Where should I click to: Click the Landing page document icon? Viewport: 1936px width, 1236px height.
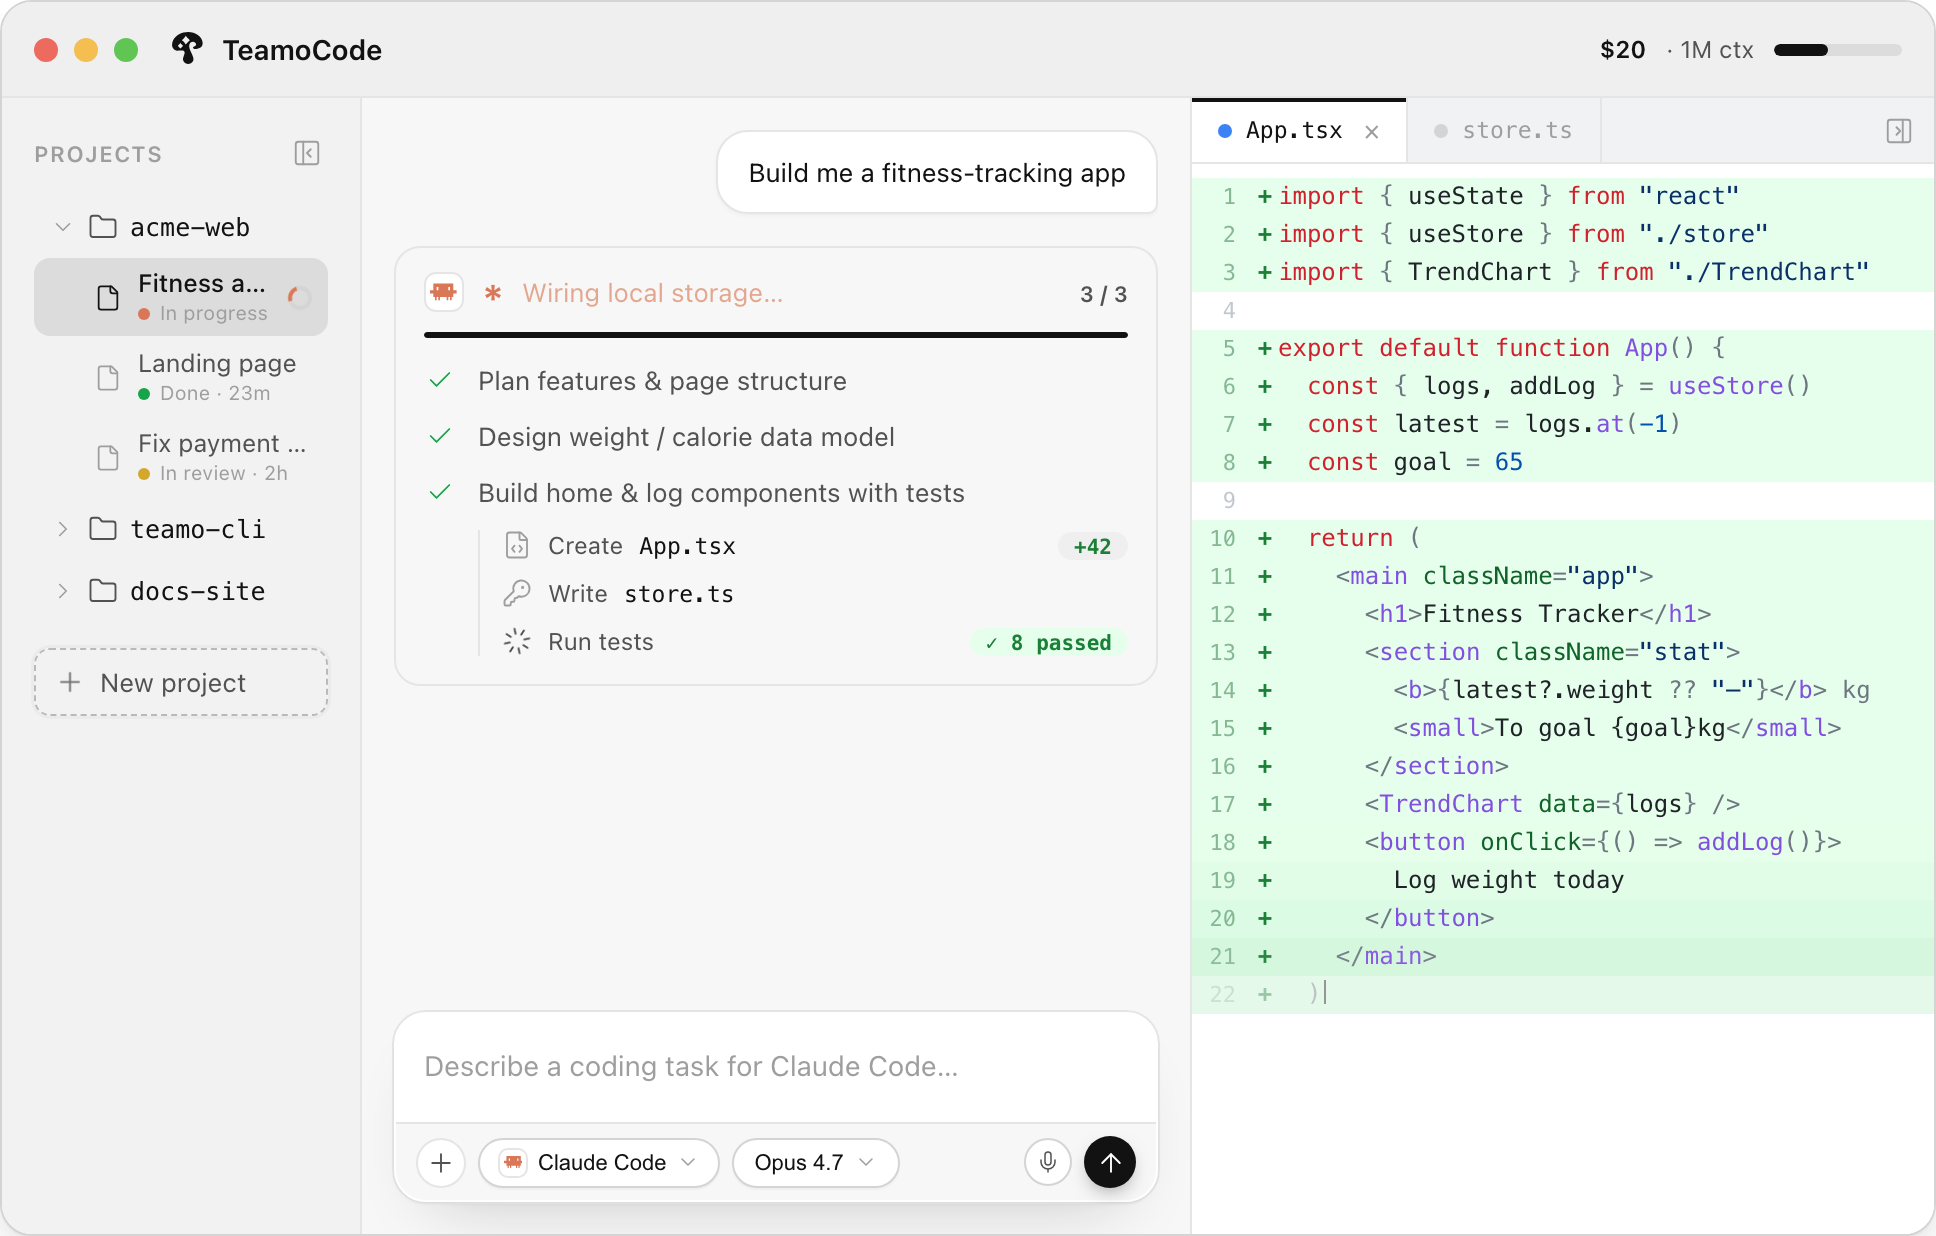click(108, 378)
